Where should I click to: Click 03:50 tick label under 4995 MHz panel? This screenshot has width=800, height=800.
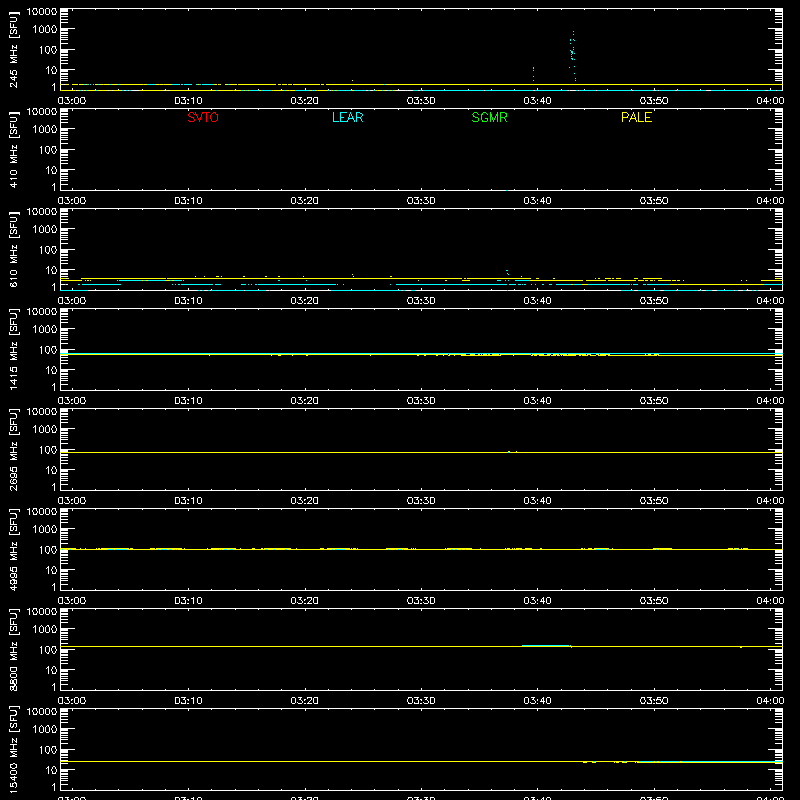[x=654, y=601]
